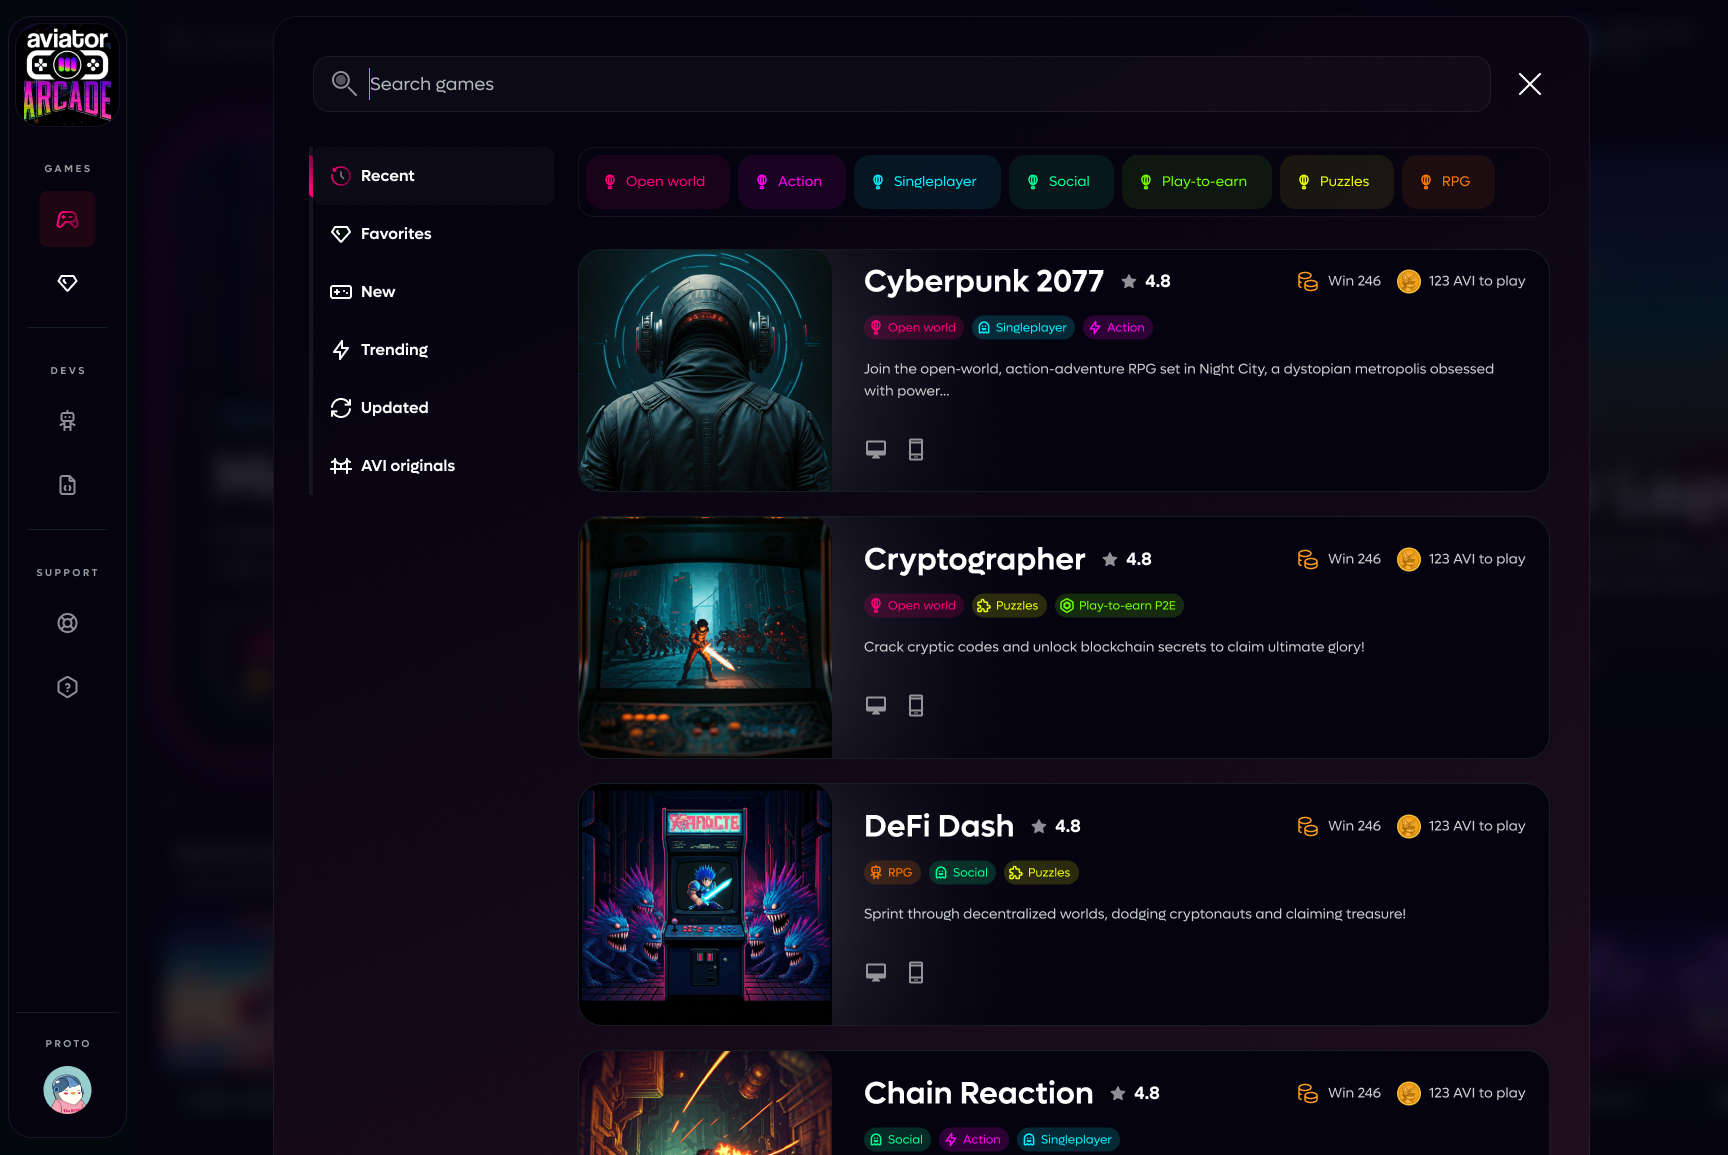Open the Cryptographer thumbnail

tap(705, 637)
